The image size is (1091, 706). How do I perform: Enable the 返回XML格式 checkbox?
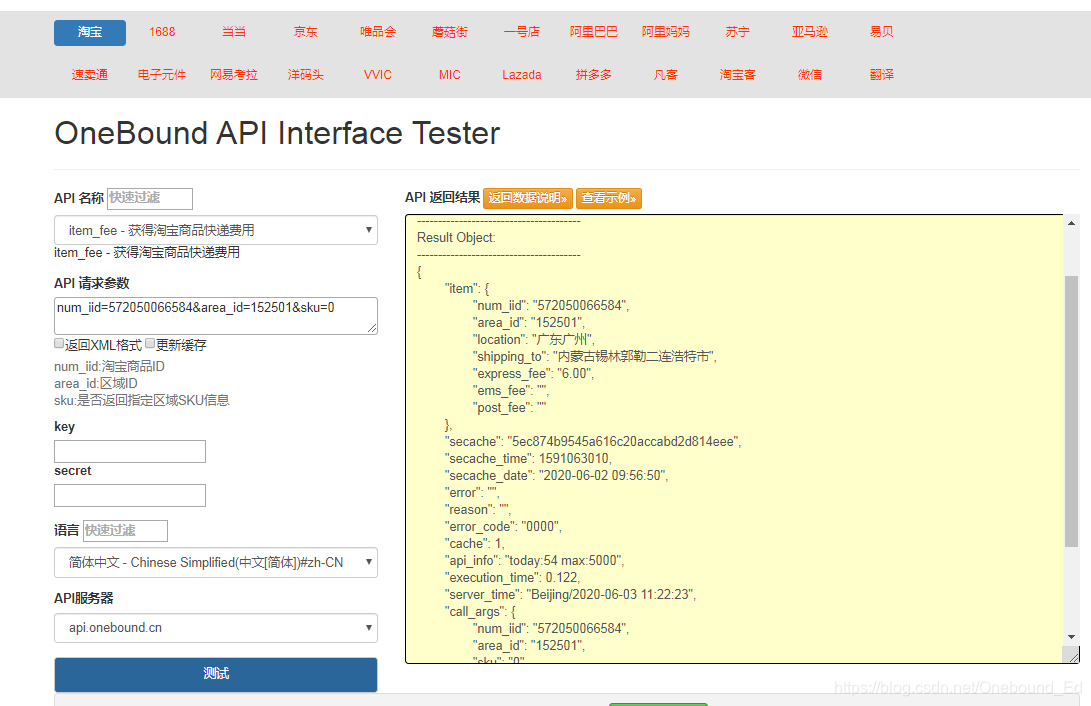[59, 344]
